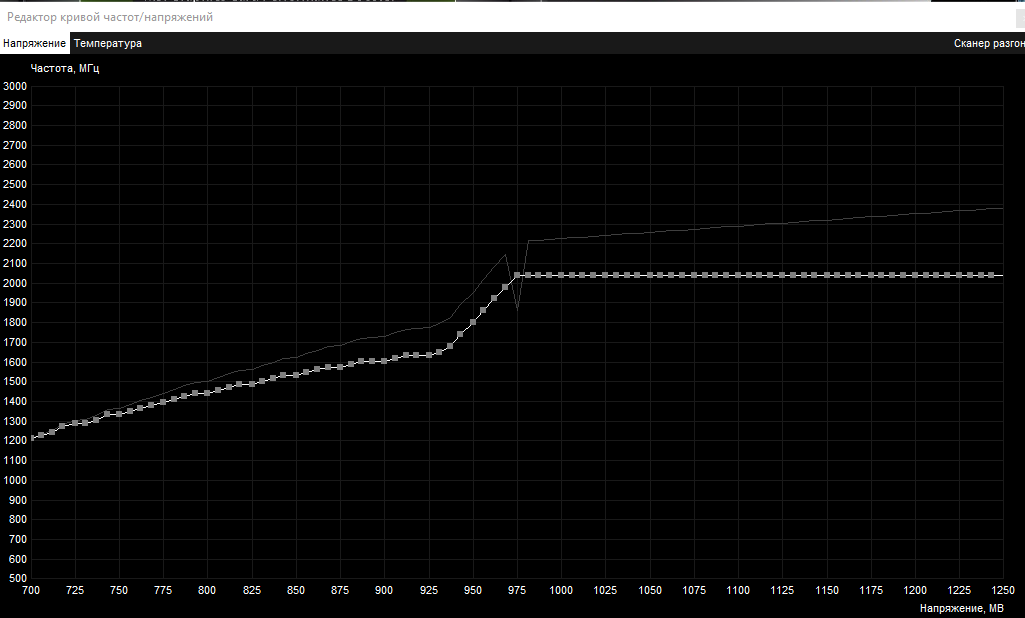Switch to the Напряжение tab

(35, 43)
